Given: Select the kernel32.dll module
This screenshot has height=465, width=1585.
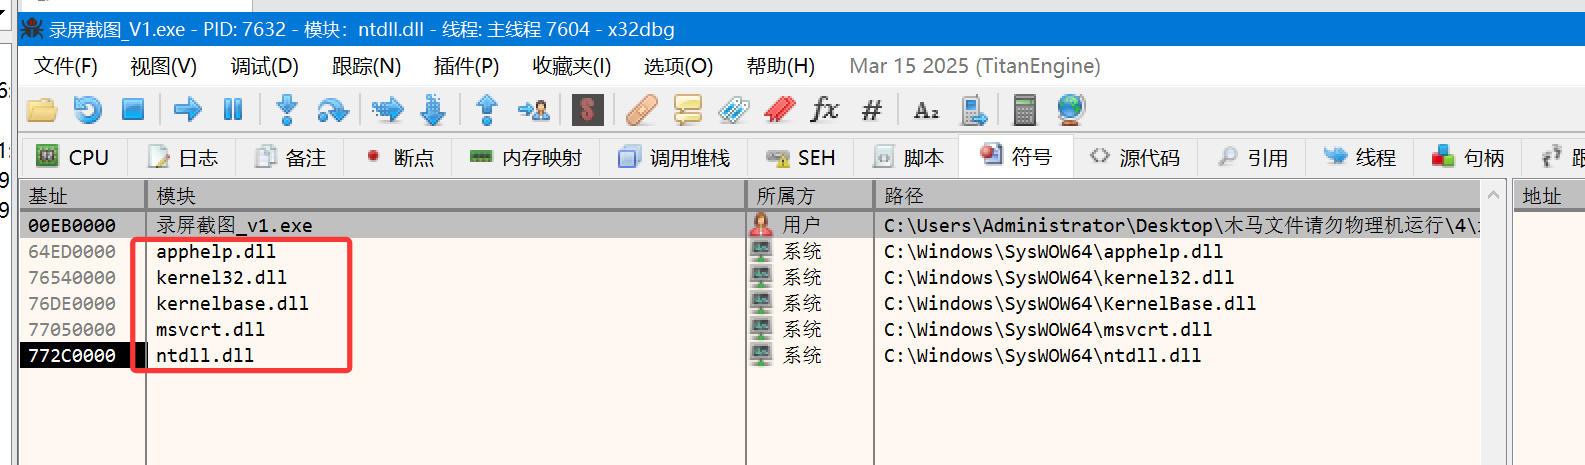Looking at the screenshot, I should (x=221, y=278).
